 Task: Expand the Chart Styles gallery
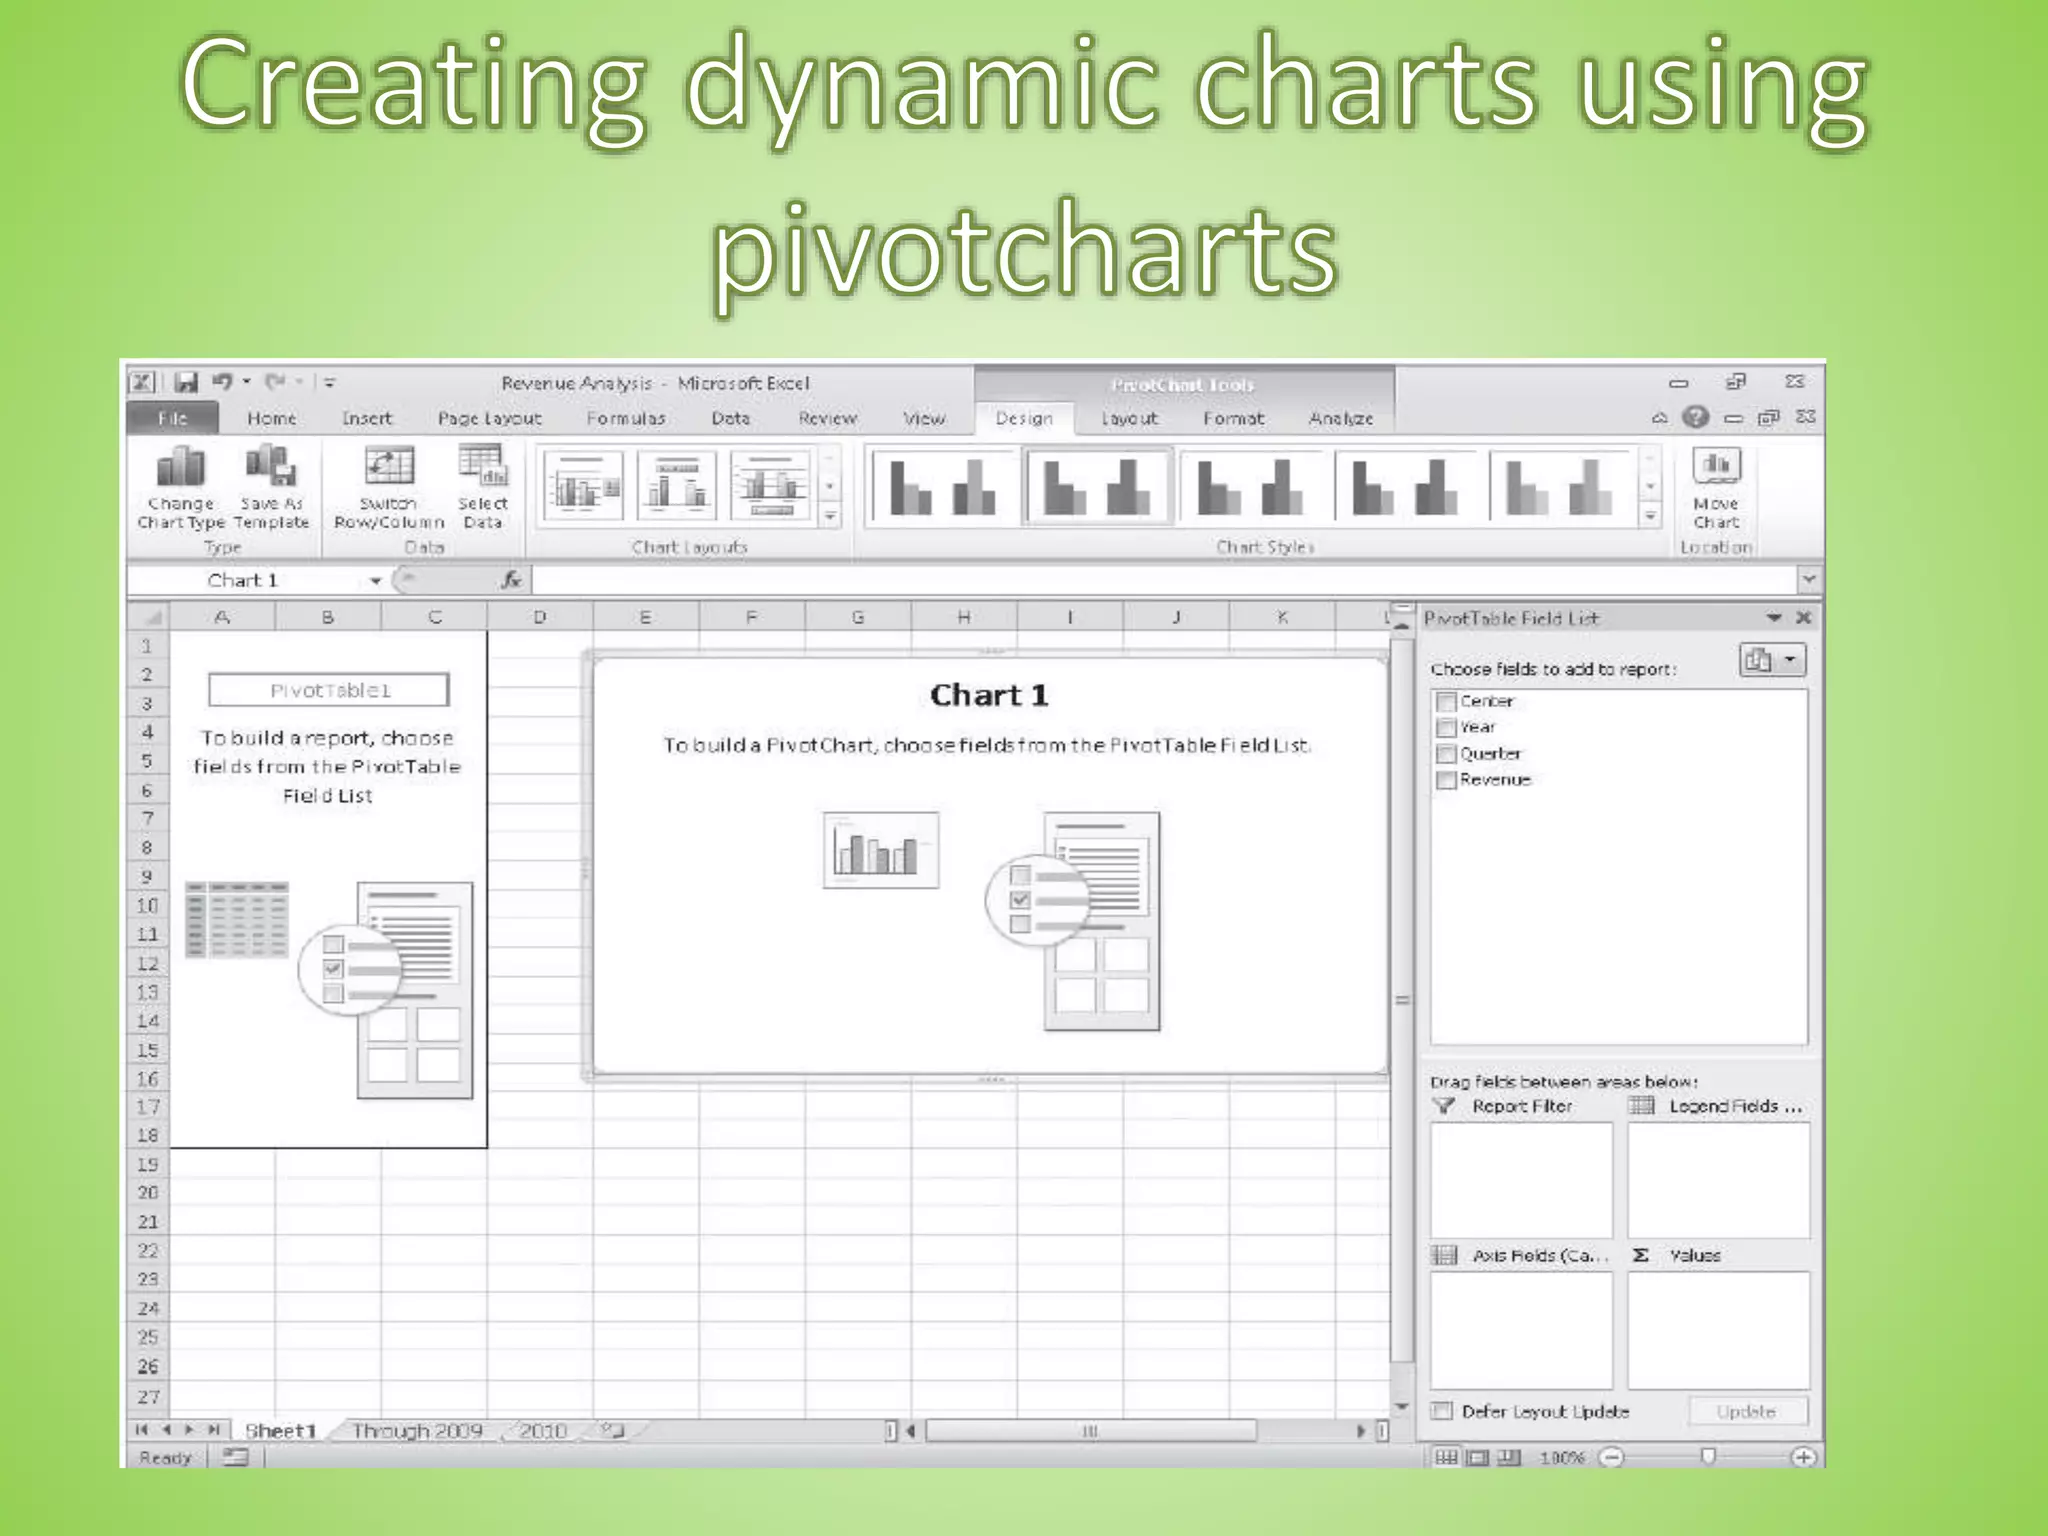[1651, 517]
